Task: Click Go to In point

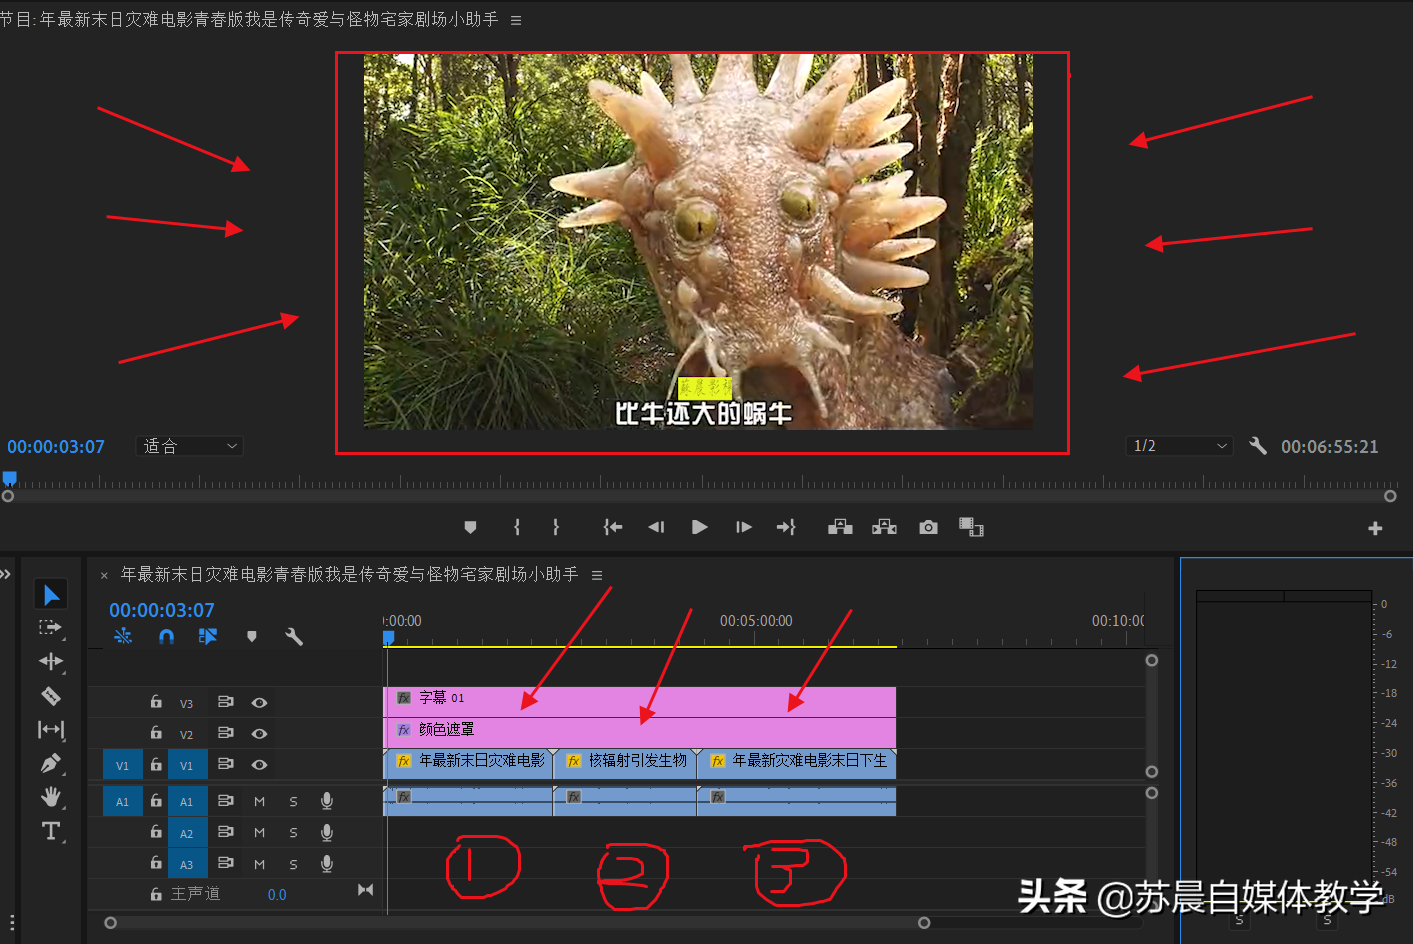Action: tap(613, 527)
